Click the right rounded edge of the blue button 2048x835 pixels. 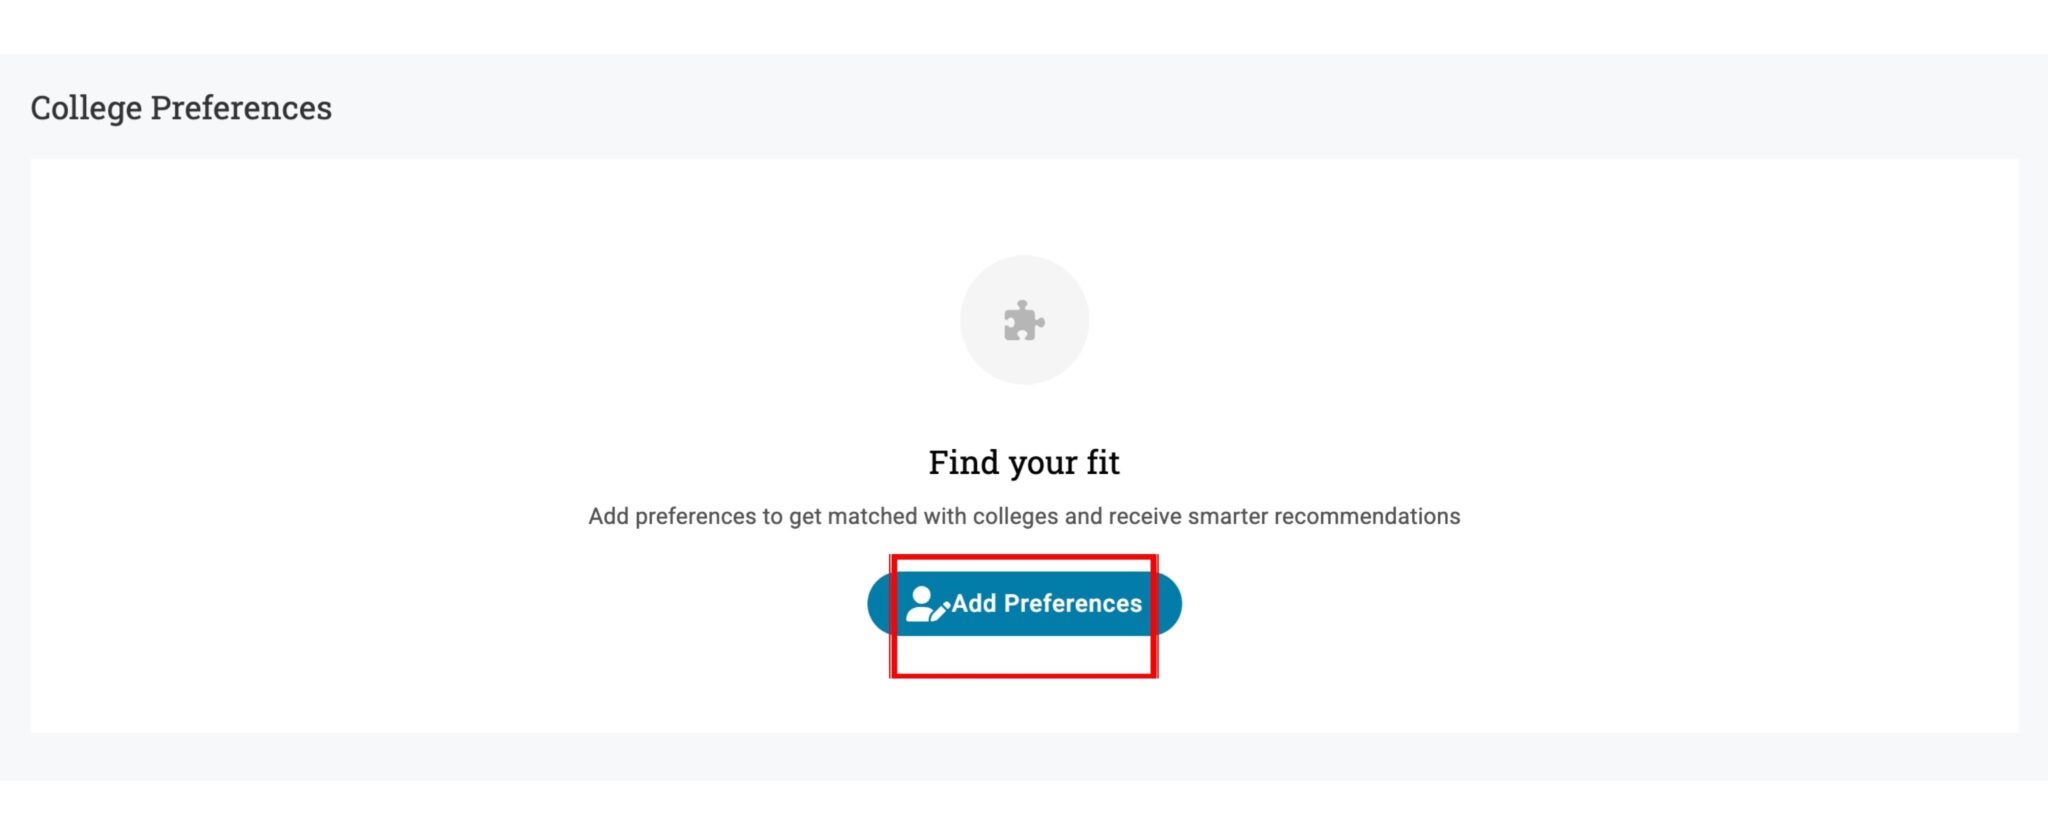pyautogui.click(x=1169, y=603)
